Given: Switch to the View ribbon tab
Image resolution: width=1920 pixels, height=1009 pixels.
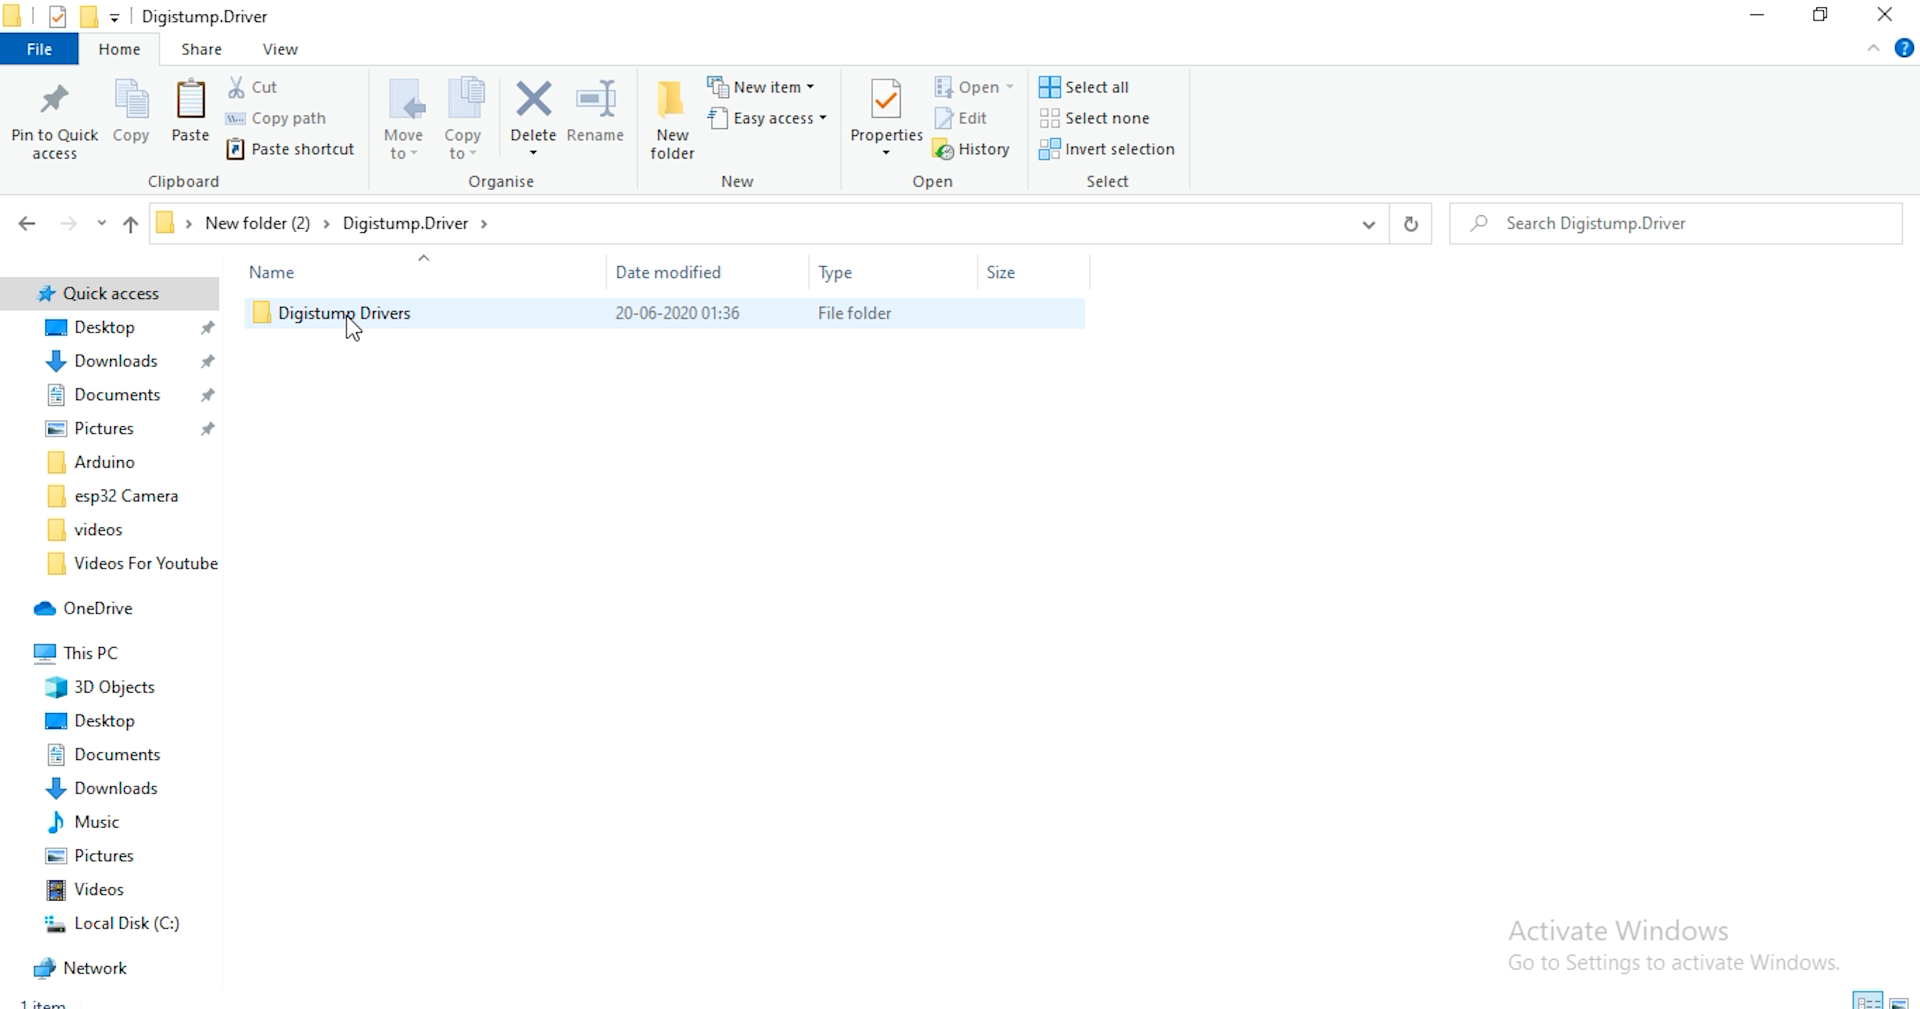Looking at the screenshot, I should point(279,48).
